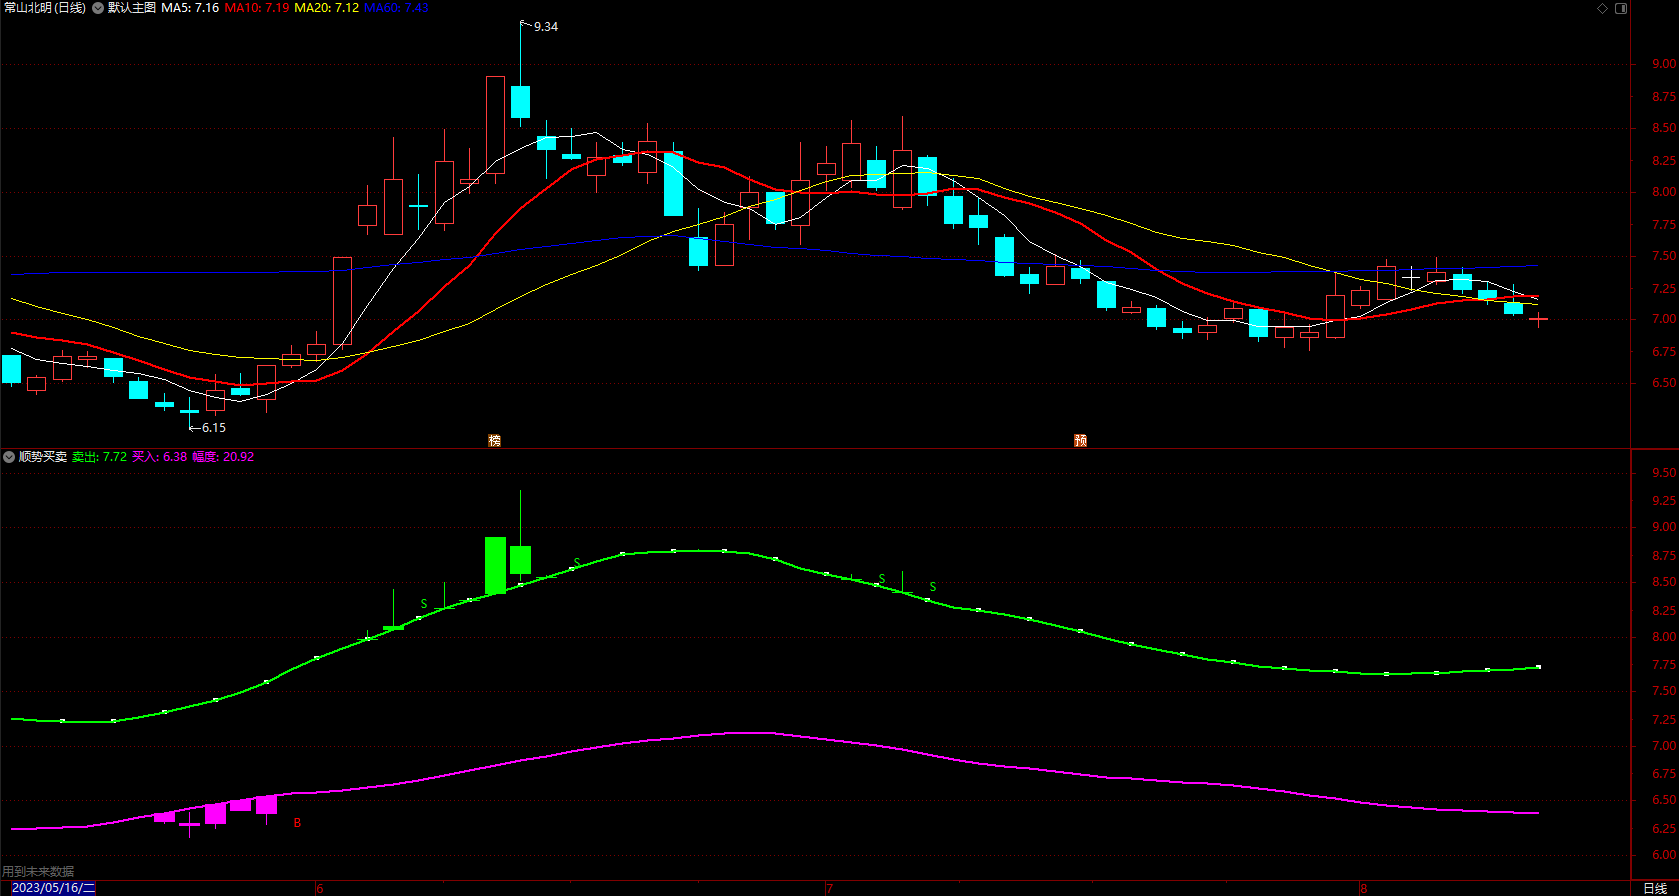
Task: Click the large green bar in indicator panel
Action: click(495, 566)
